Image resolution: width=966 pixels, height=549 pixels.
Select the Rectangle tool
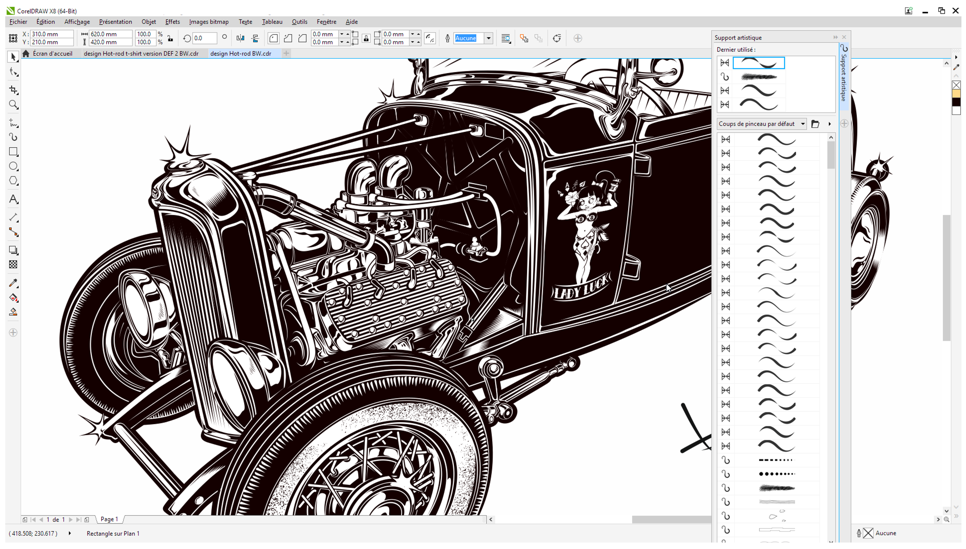[14, 152]
